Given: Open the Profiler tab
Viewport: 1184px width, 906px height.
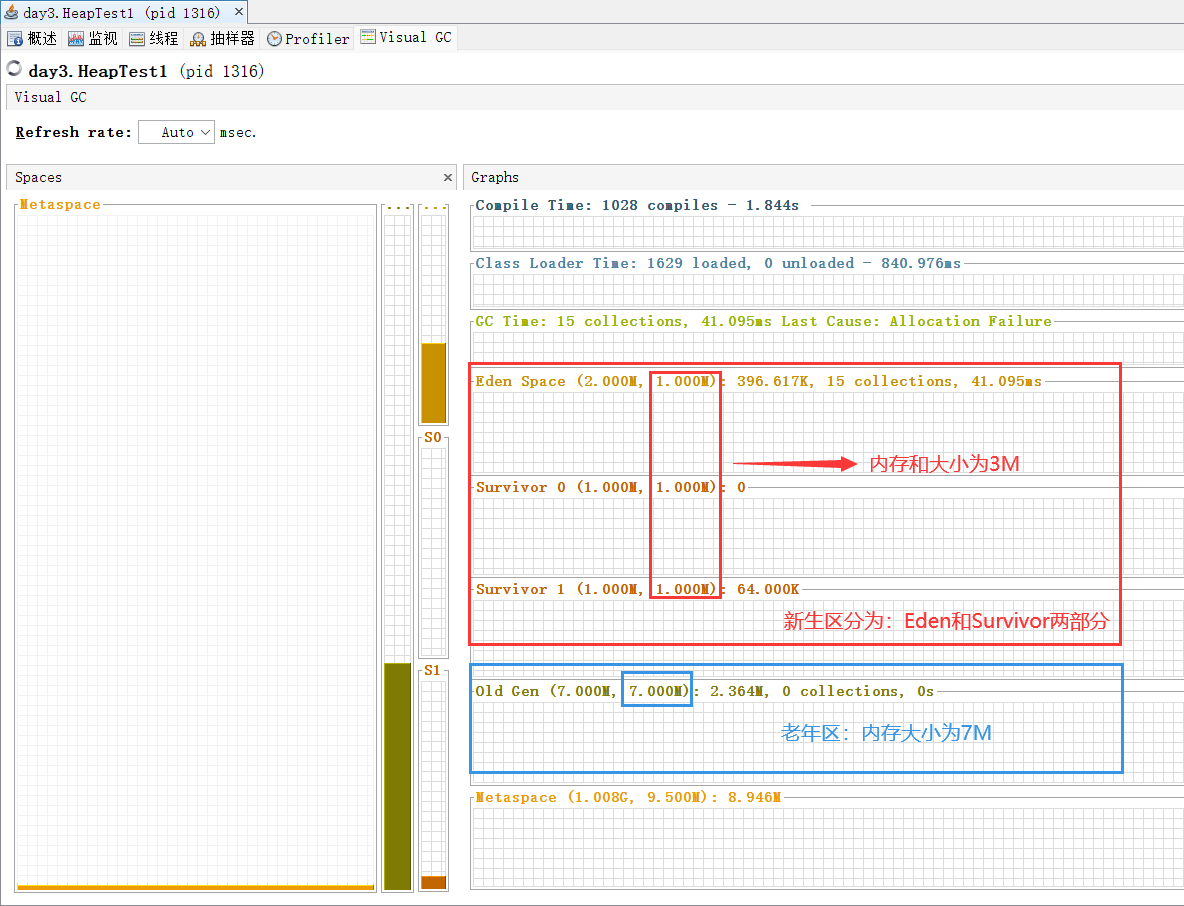Looking at the screenshot, I should (308, 39).
